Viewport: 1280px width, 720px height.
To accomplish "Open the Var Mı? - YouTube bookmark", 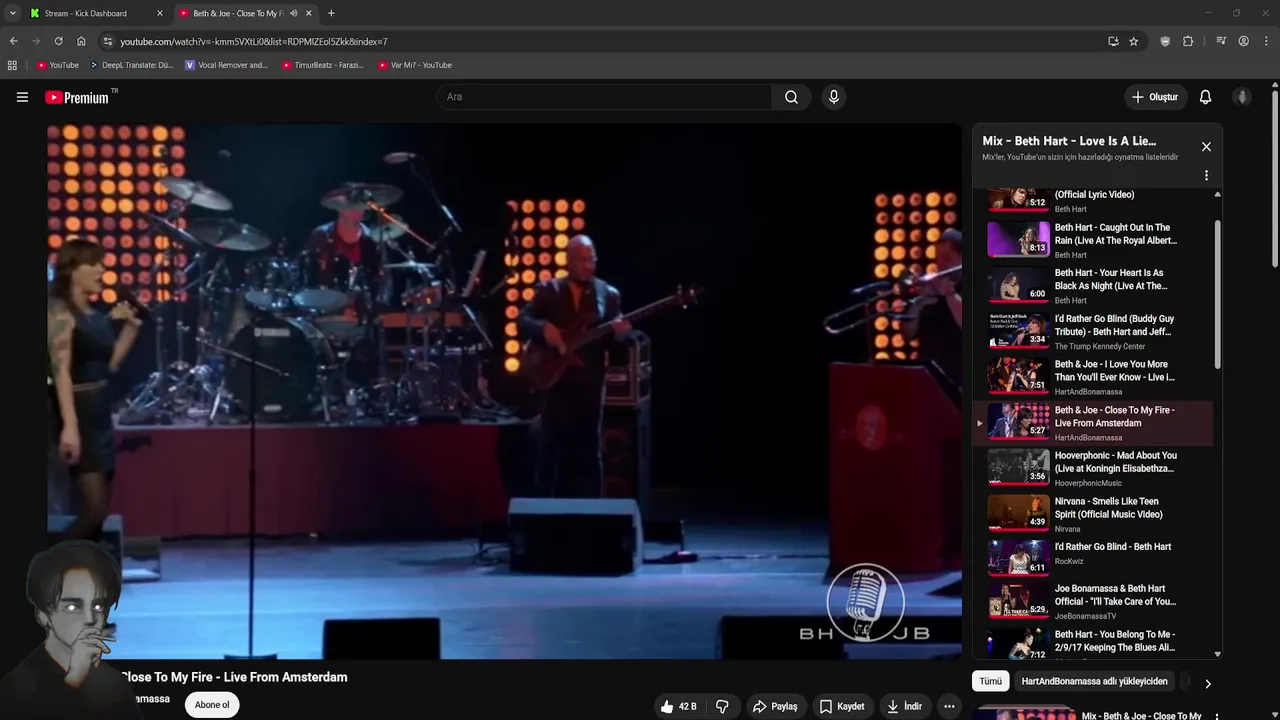I will tap(414, 65).
